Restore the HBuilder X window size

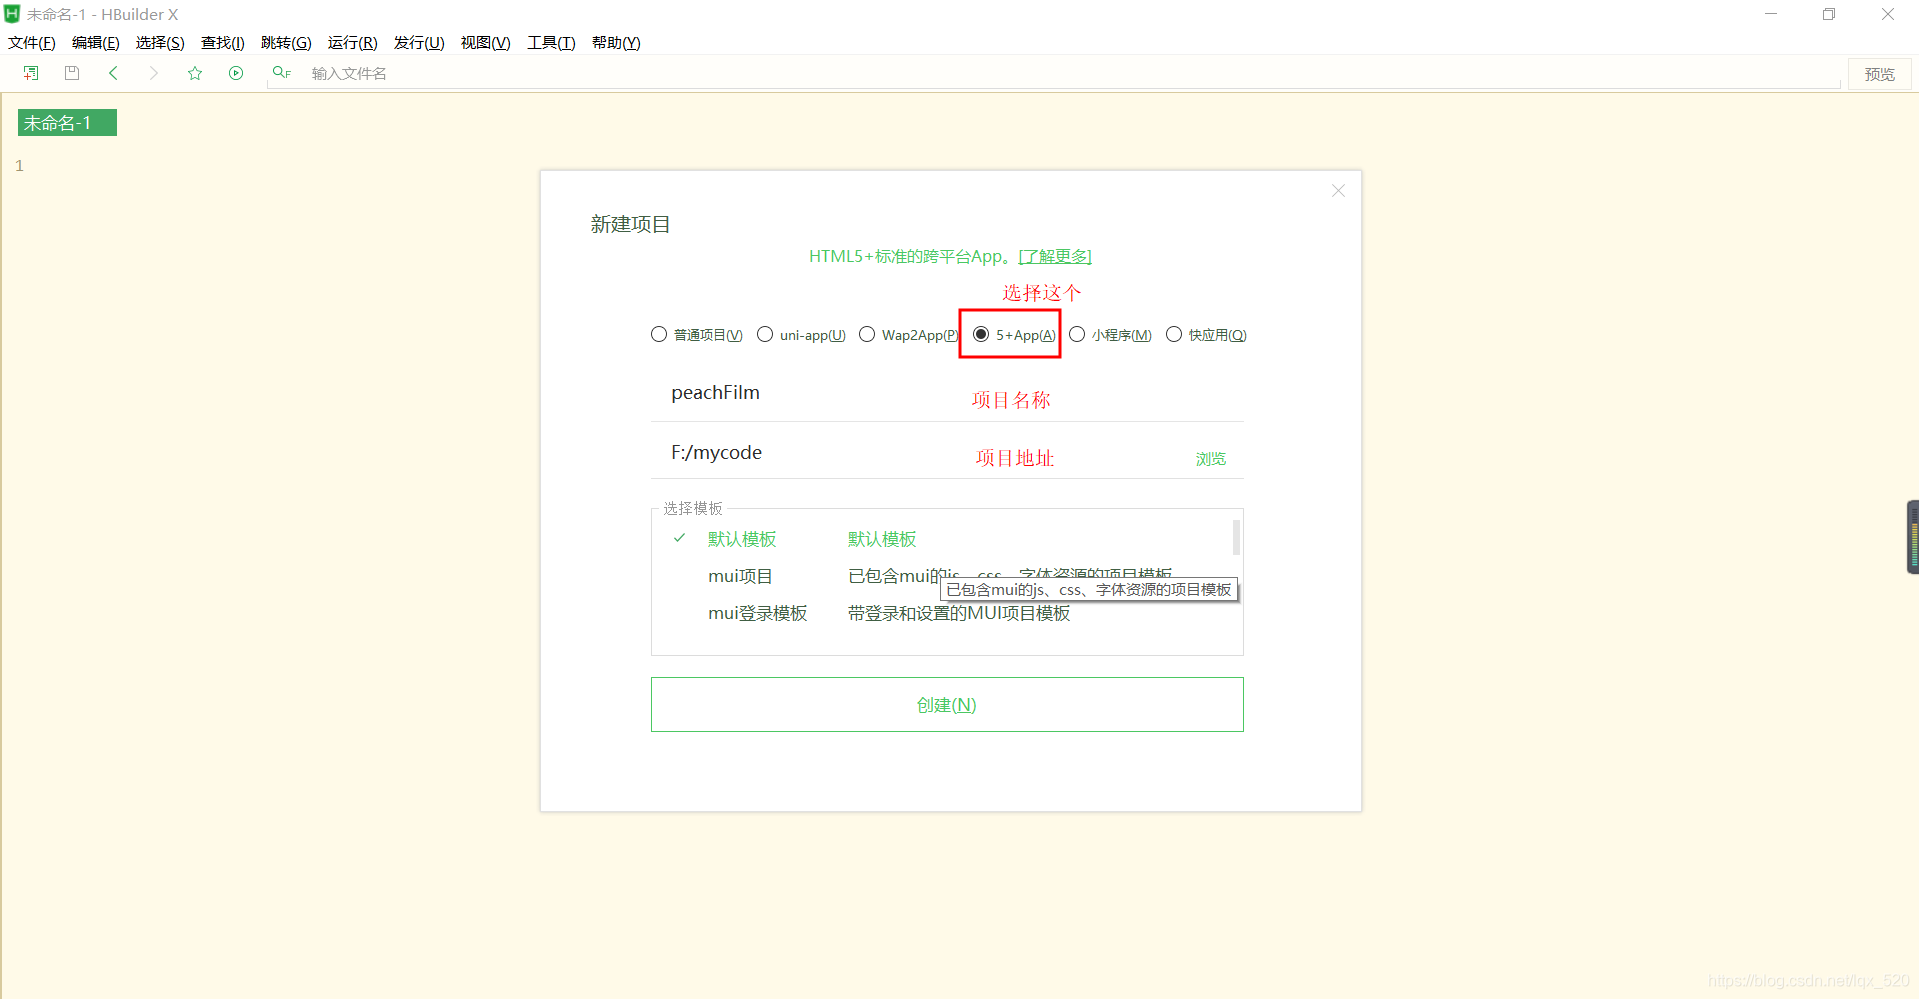(x=1829, y=14)
